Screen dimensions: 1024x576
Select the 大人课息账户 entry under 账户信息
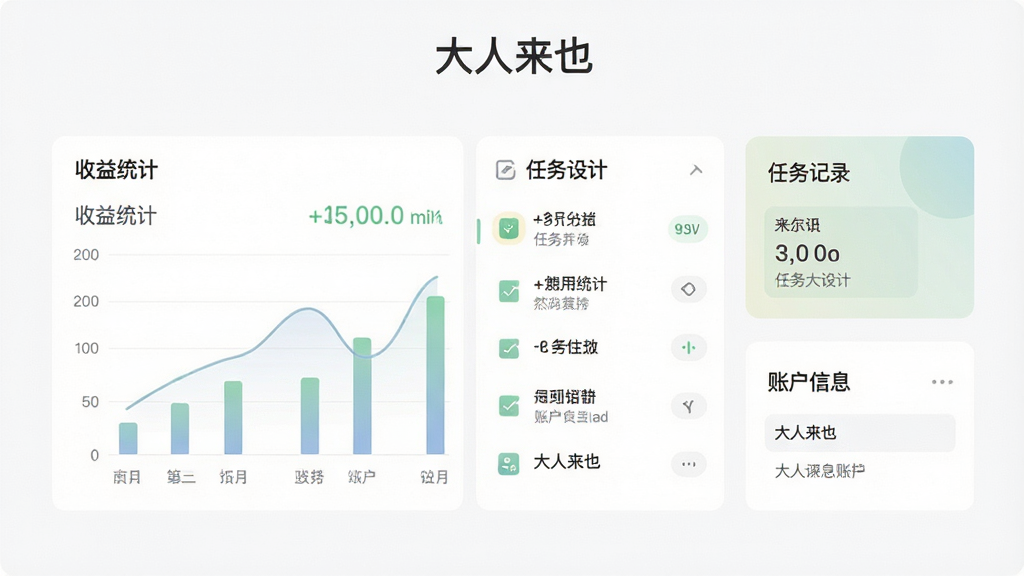pos(820,471)
